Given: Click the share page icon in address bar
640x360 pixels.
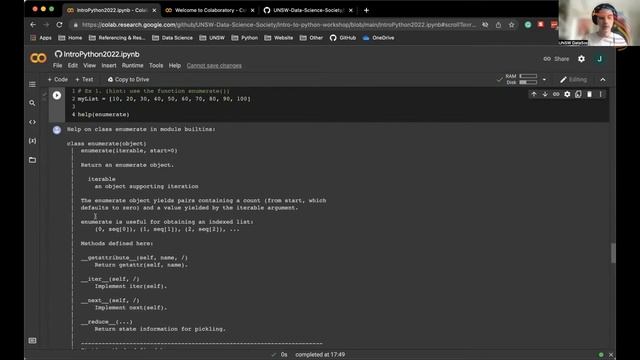Looking at the screenshot, I should pyautogui.click(x=498, y=25).
